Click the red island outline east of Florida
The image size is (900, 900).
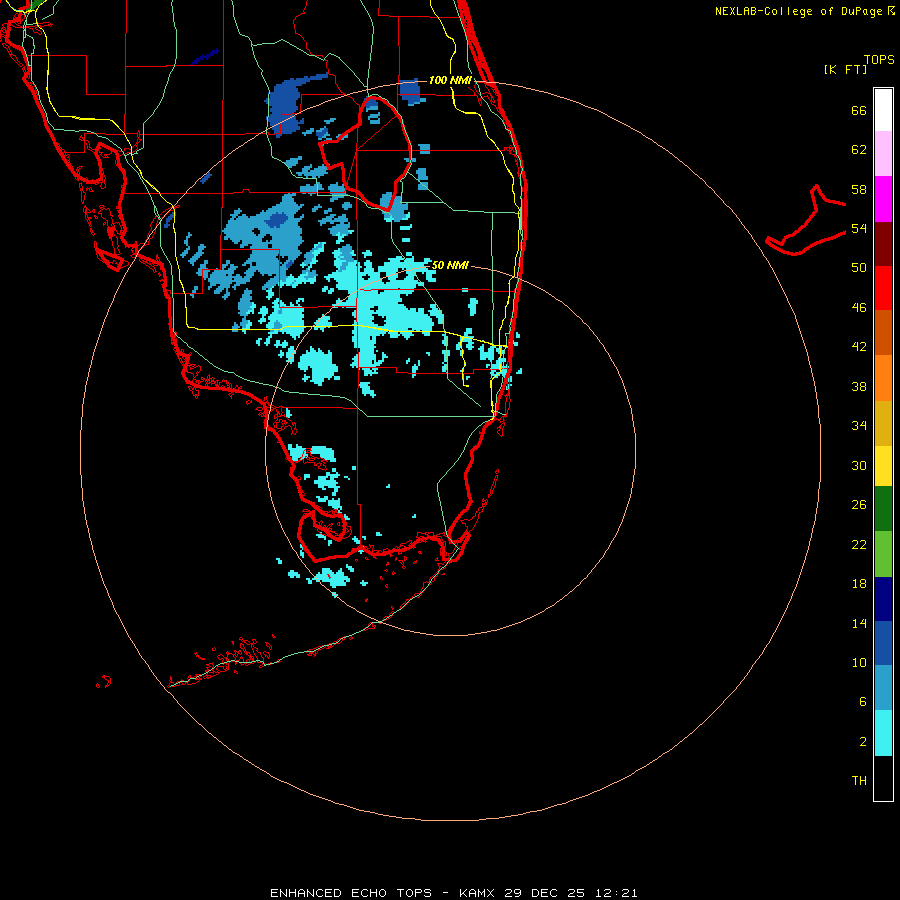click(806, 220)
